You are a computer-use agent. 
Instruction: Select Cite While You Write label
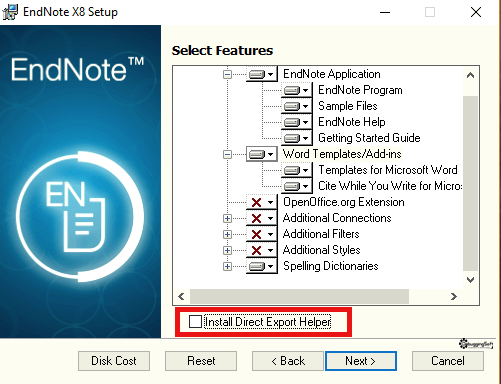point(390,186)
